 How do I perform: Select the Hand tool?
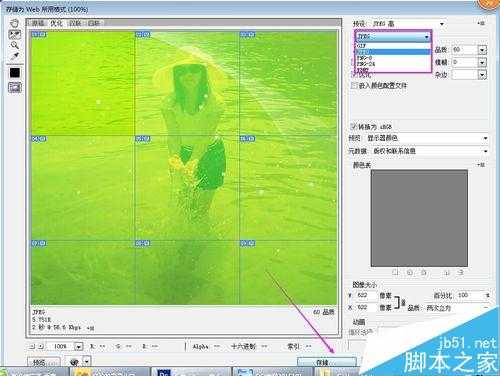click(x=14, y=23)
